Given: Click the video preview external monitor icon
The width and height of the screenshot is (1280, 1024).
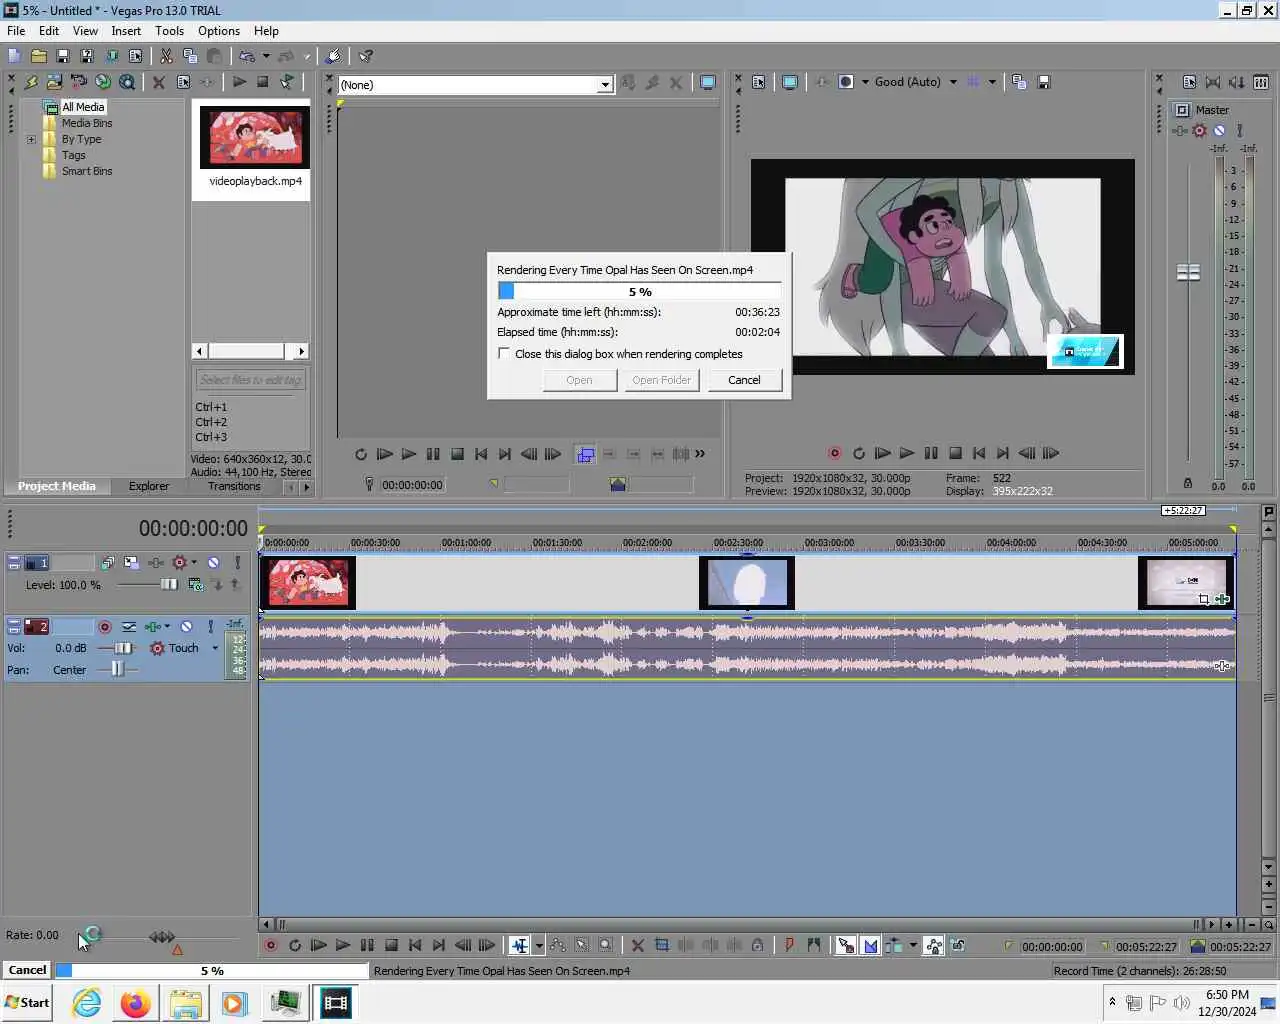Looking at the screenshot, I should click(x=790, y=82).
